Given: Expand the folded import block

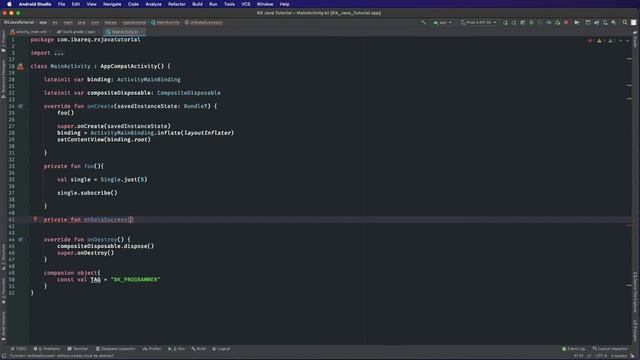Looking at the screenshot, I should [59, 53].
